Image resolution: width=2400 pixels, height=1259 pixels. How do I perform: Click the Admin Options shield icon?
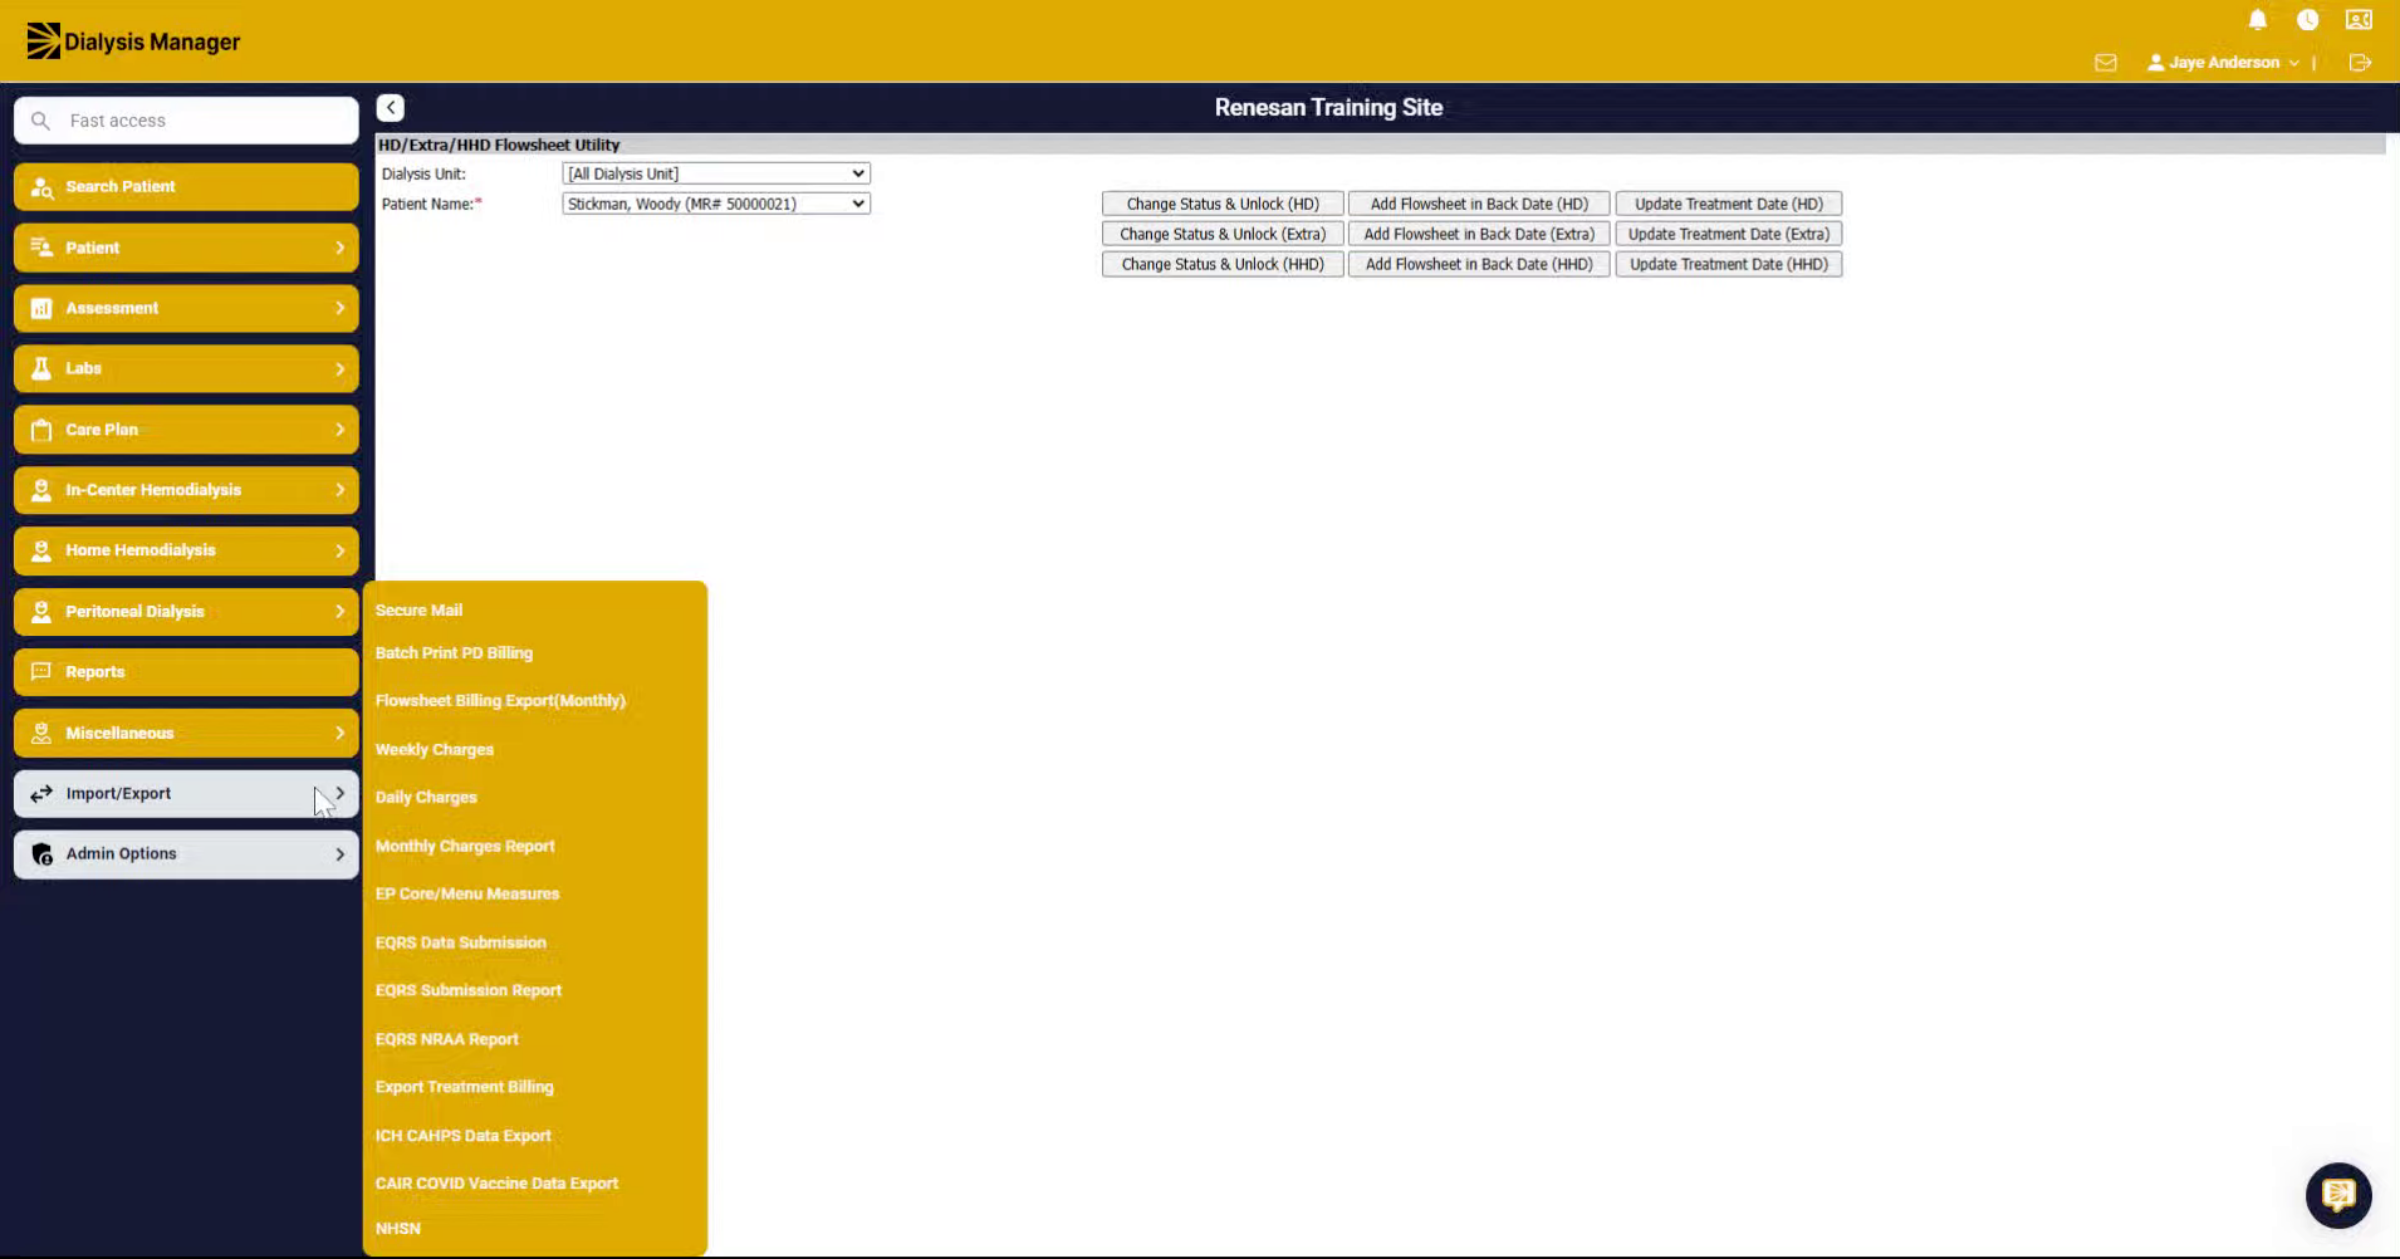click(x=42, y=854)
